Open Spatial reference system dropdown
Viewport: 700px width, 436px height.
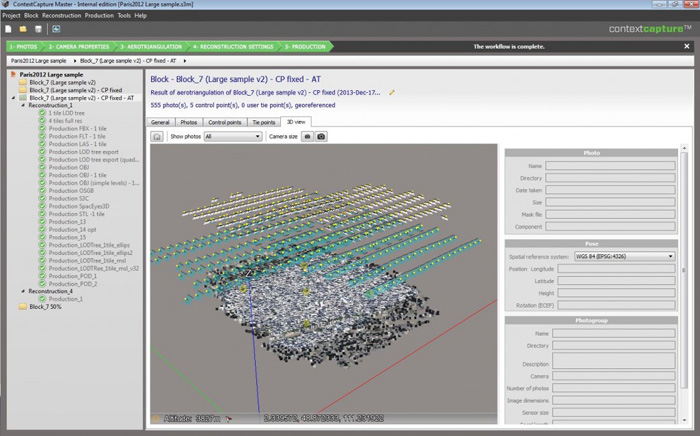coord(624,256)
